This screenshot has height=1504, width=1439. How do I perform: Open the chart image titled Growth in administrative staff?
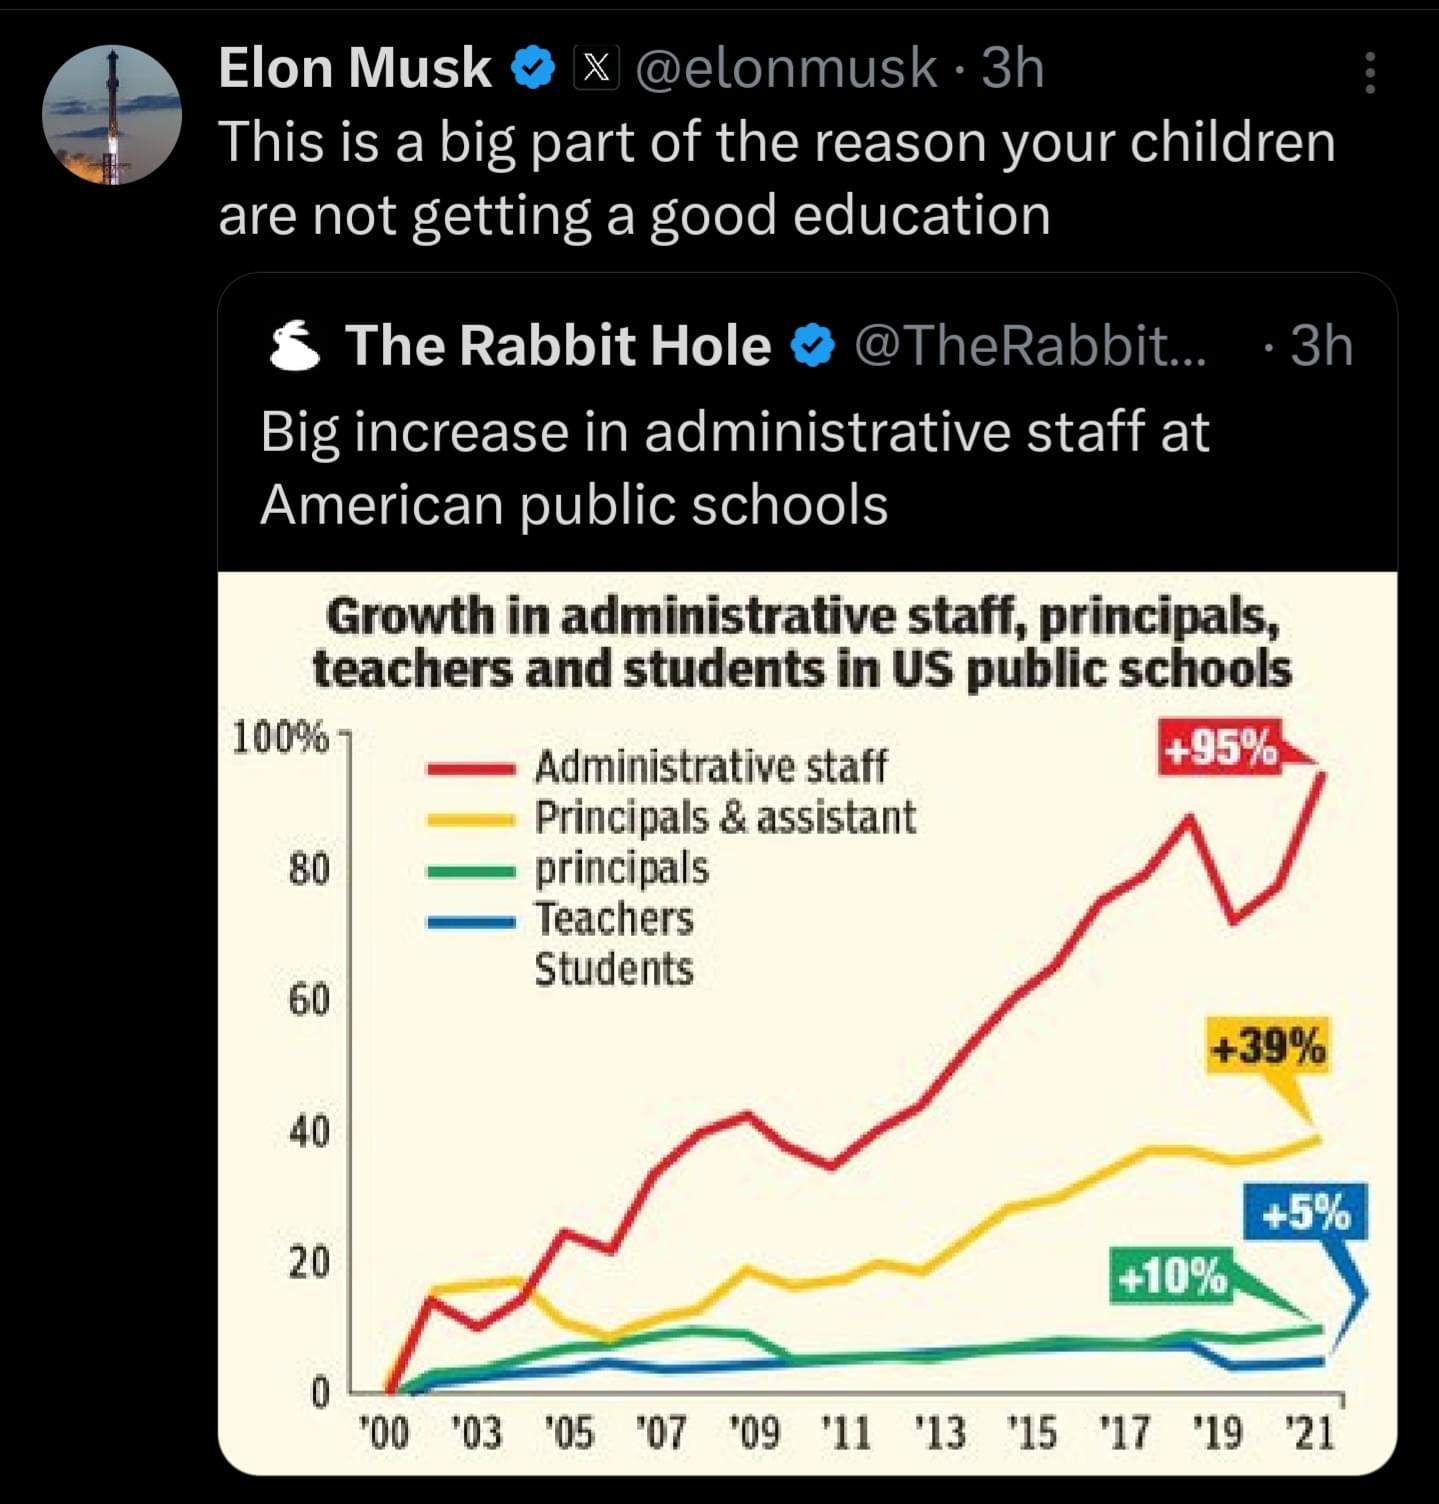807,1022
